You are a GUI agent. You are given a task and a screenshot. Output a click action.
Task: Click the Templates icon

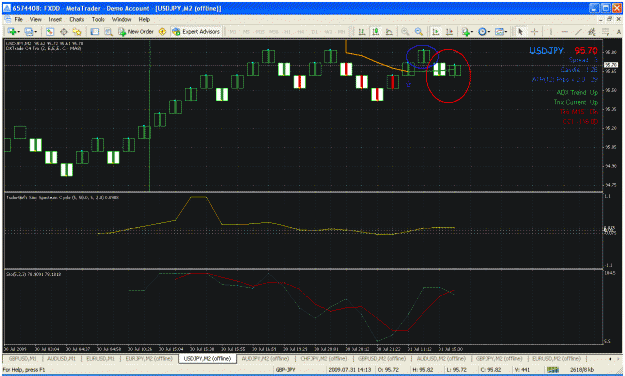(x=499, y=31)
